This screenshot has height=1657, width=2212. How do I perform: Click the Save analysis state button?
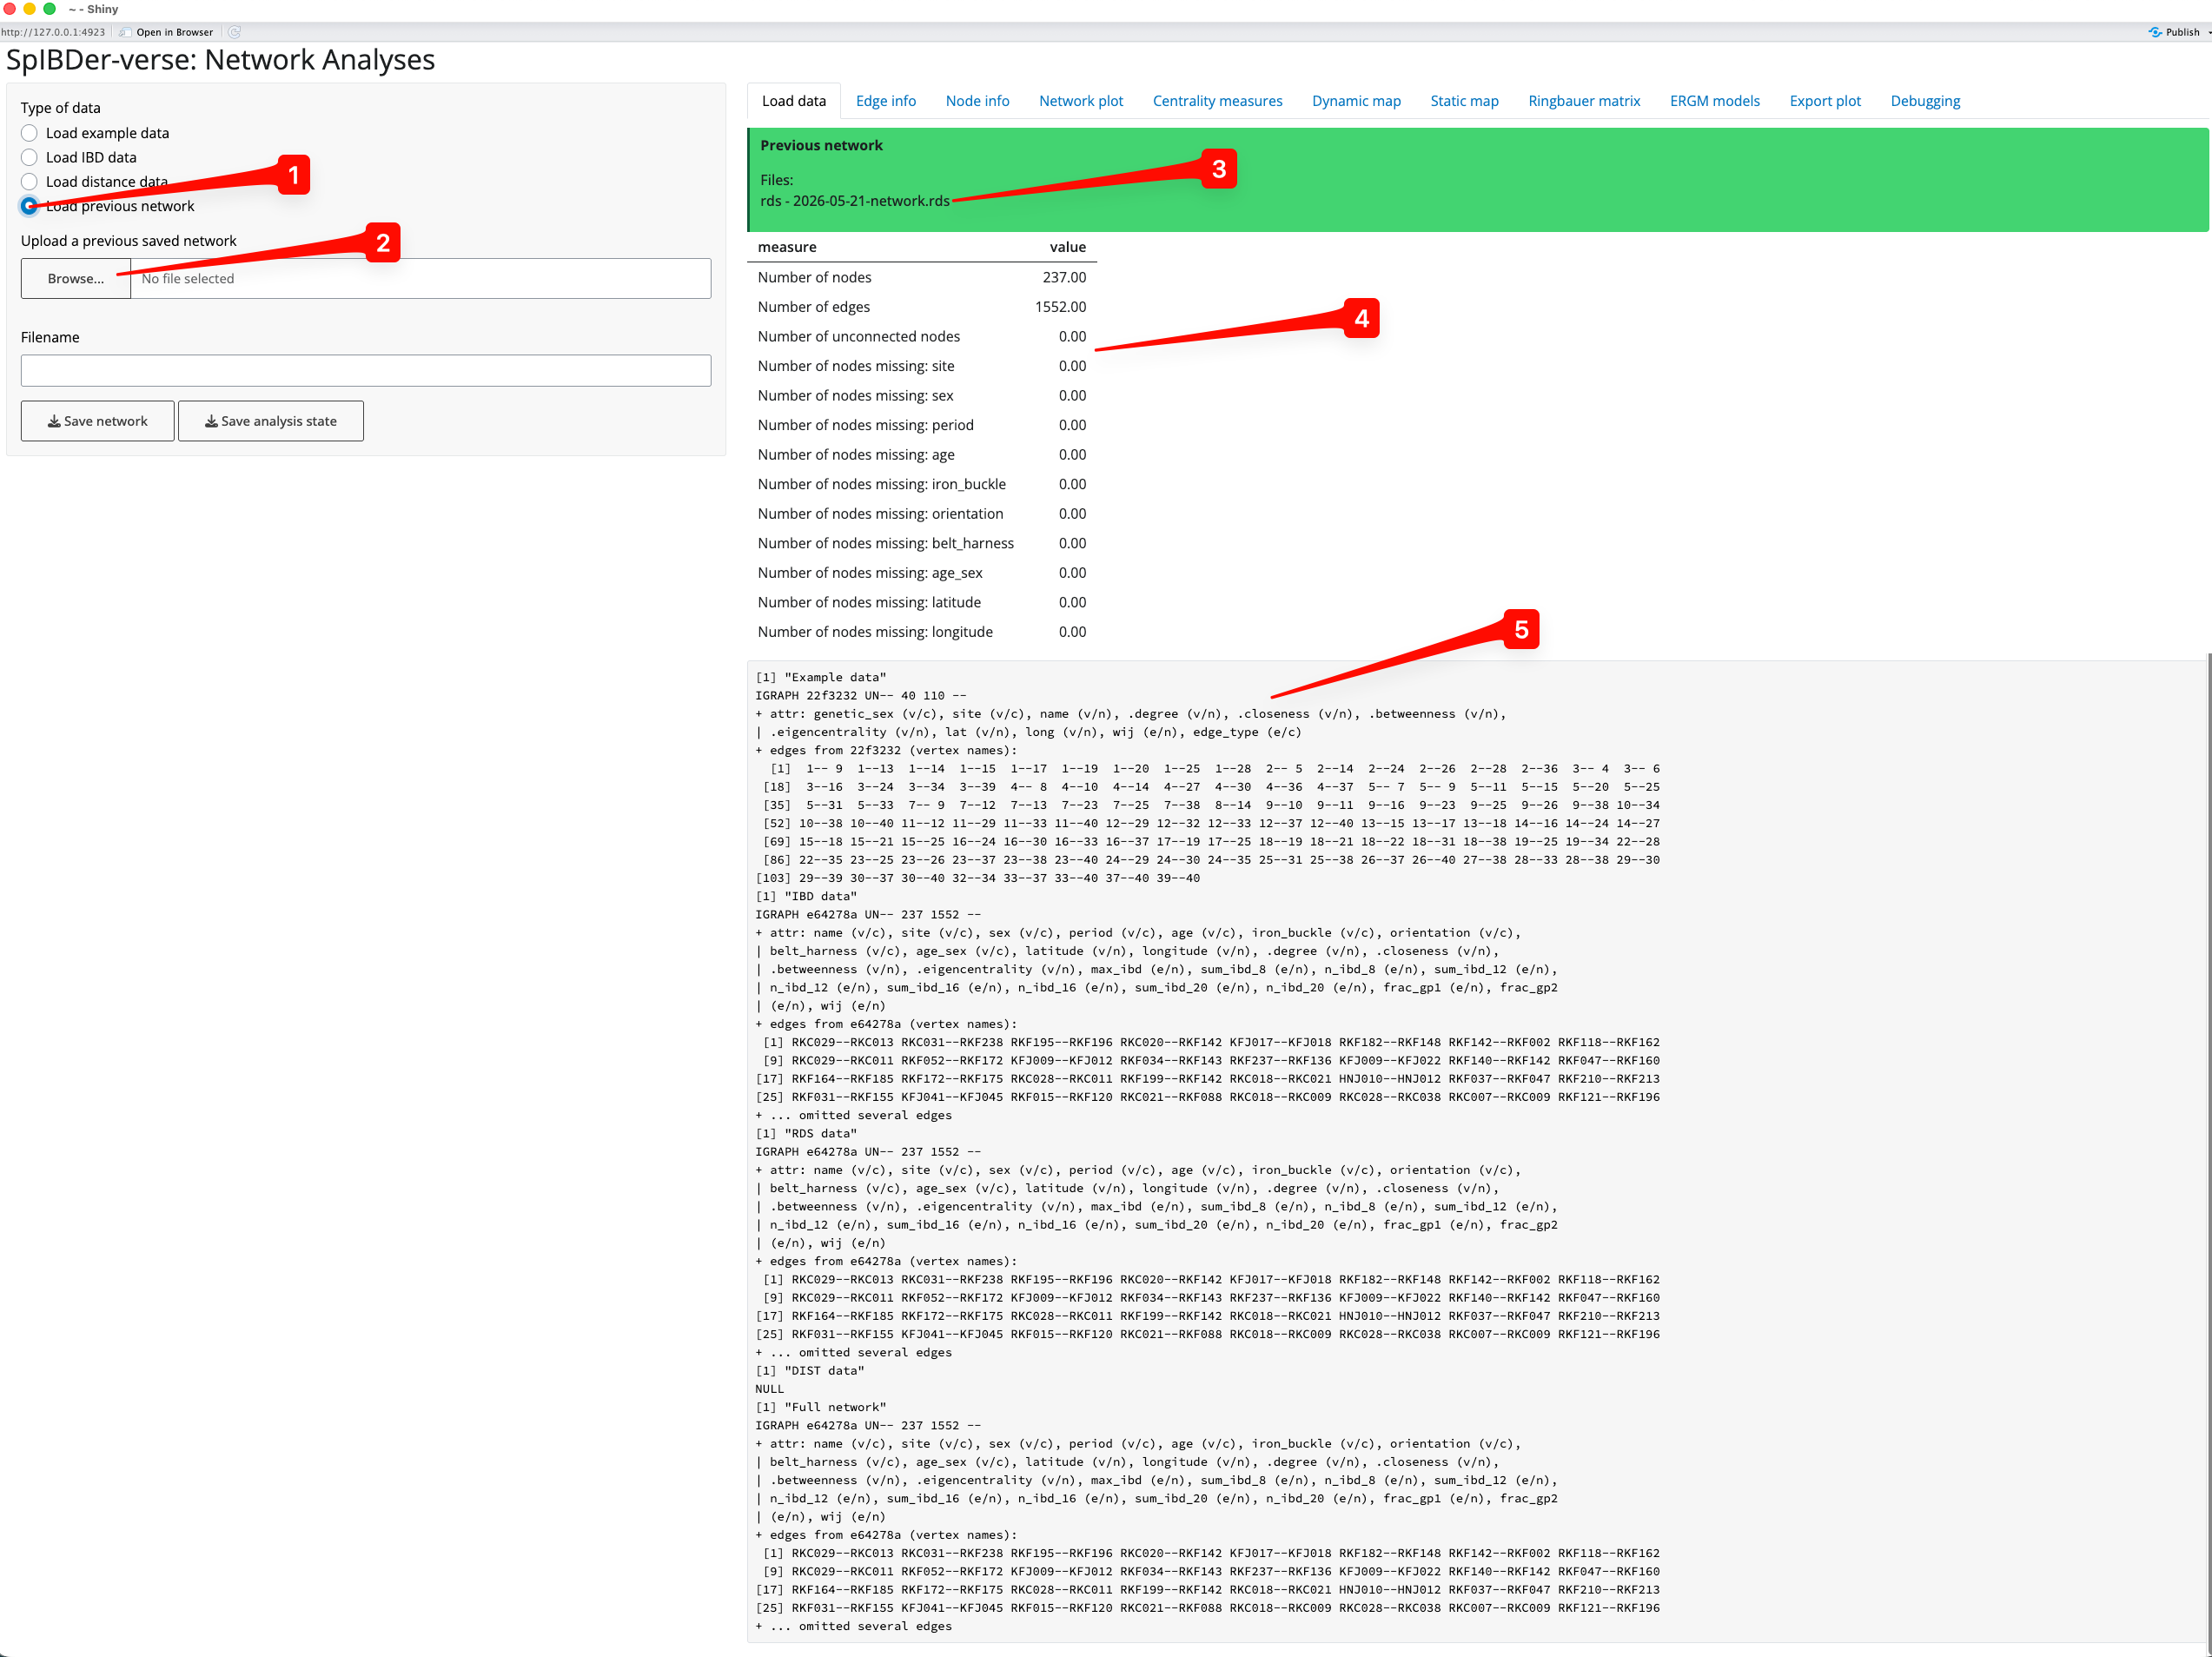271,421
